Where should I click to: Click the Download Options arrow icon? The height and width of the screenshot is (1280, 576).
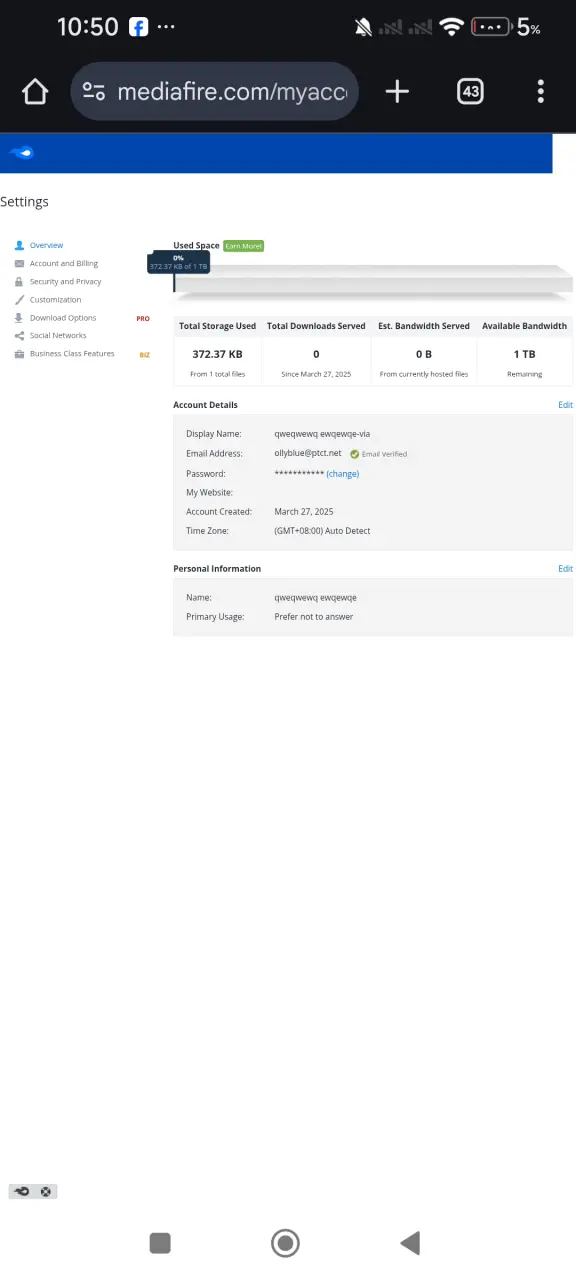click(x=19, y=317)
